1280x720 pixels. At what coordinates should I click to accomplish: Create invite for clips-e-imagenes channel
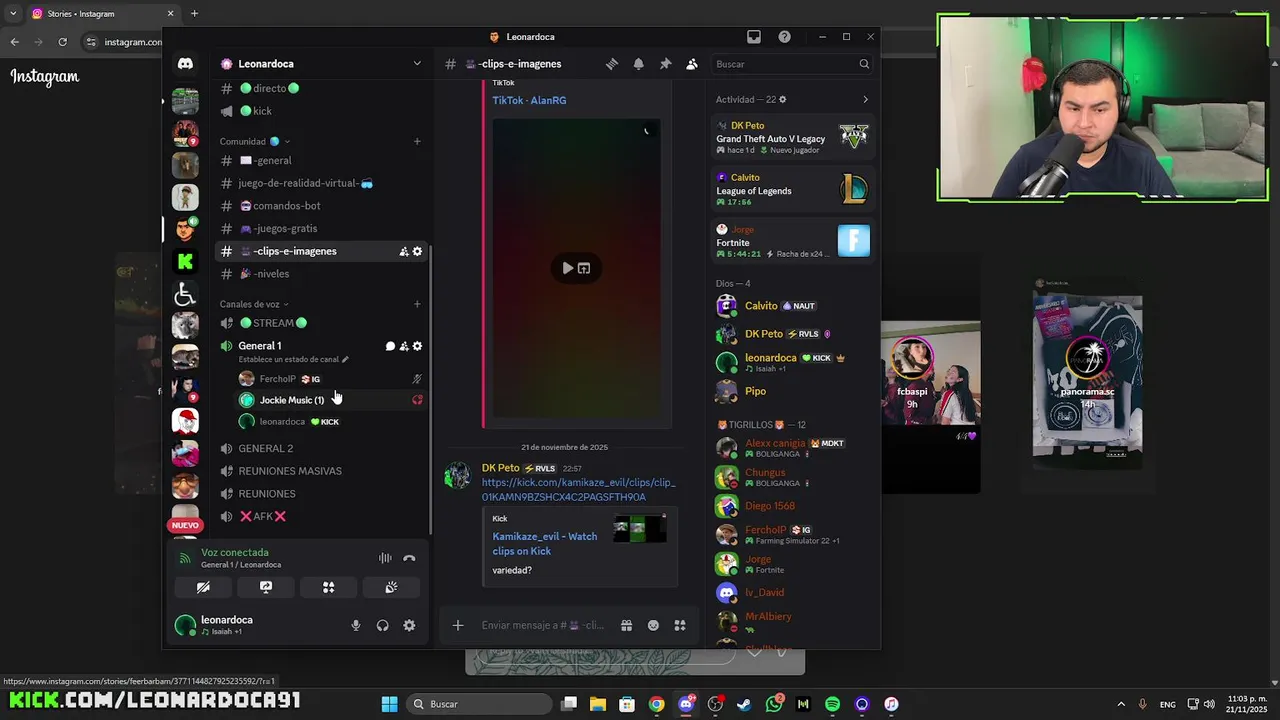click(x=404, y=251)
